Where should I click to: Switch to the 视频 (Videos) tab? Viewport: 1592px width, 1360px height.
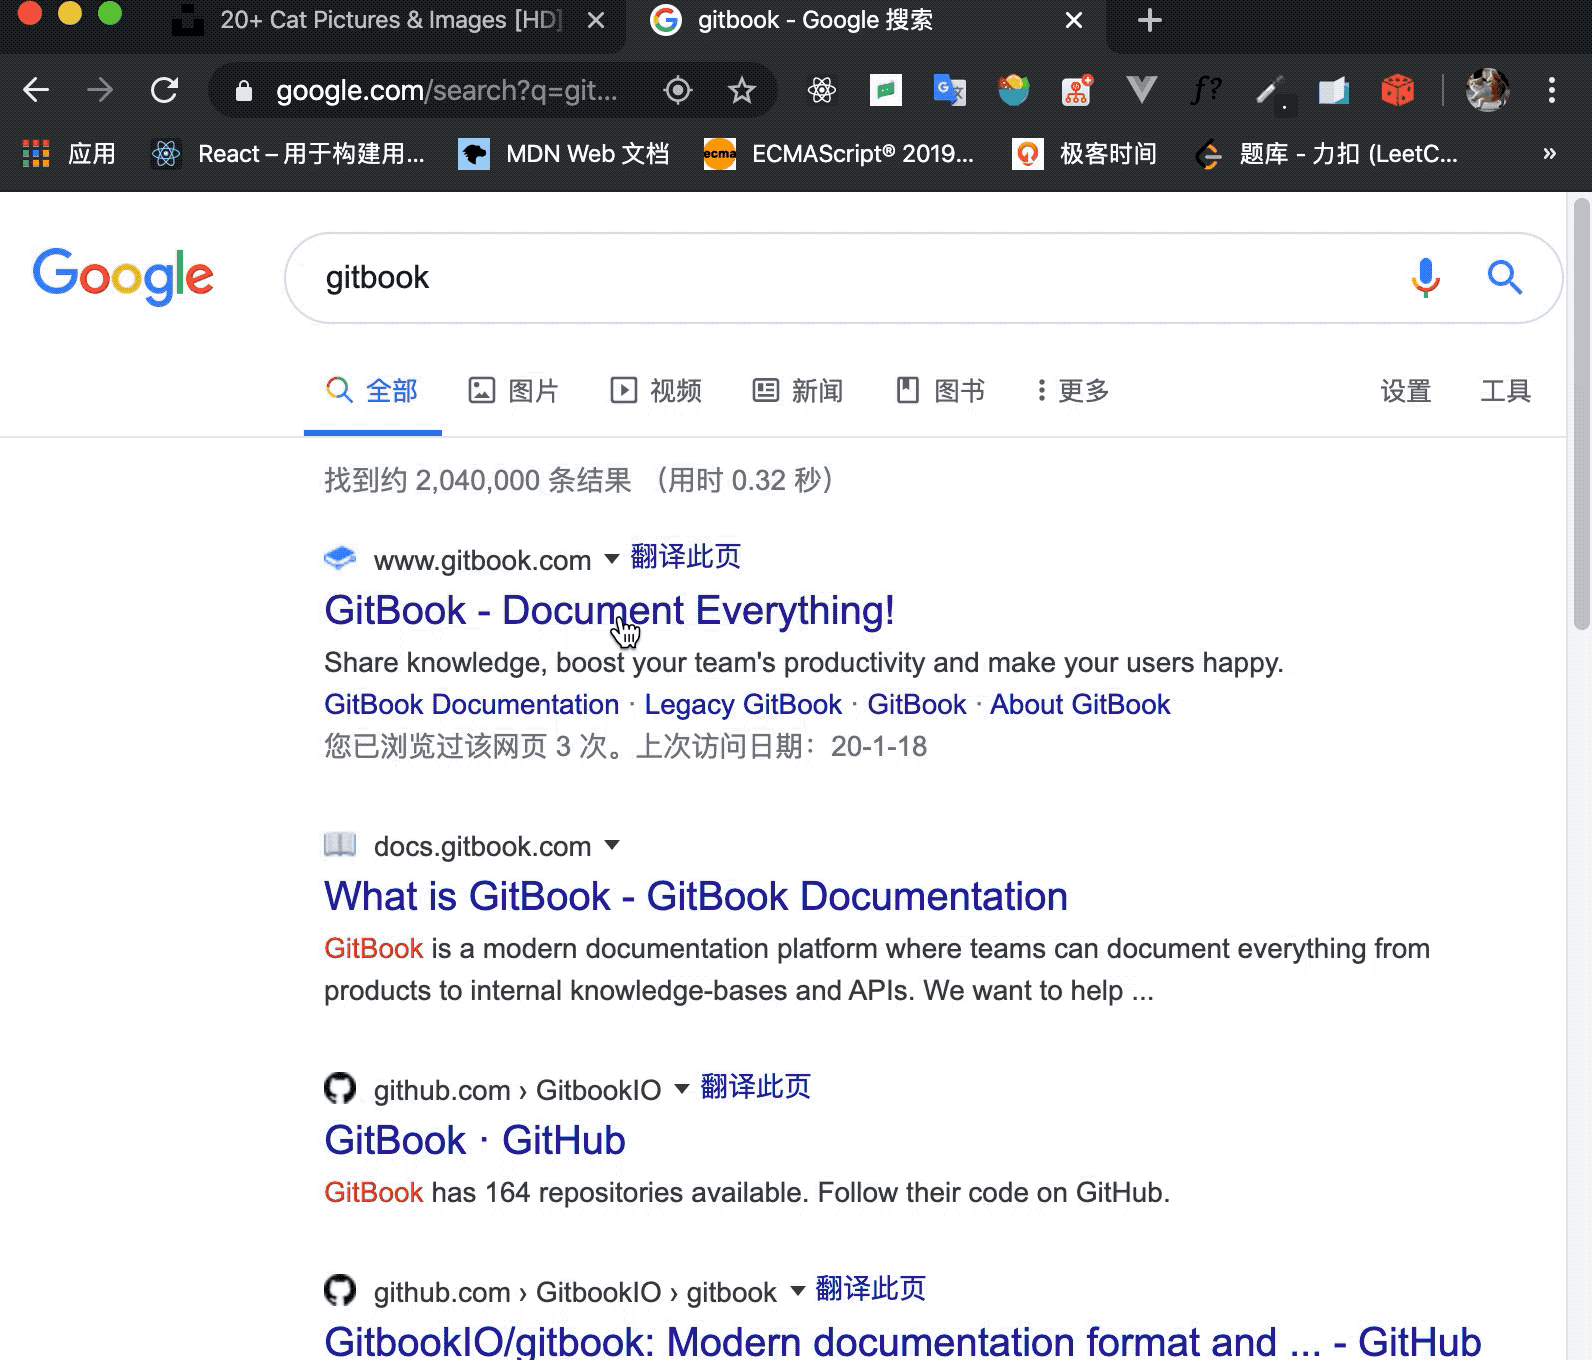point(656,391)
